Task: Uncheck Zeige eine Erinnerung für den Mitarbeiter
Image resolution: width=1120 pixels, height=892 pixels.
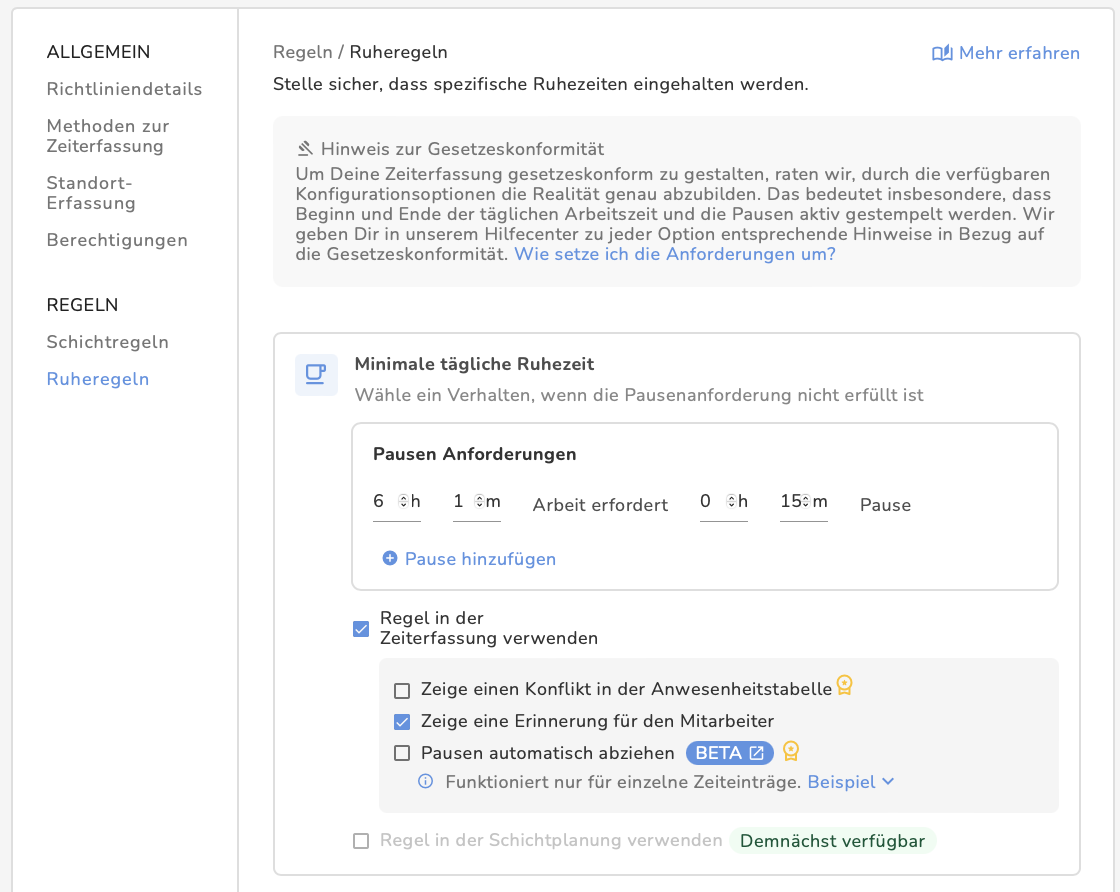Action: (x=402, y=722)
